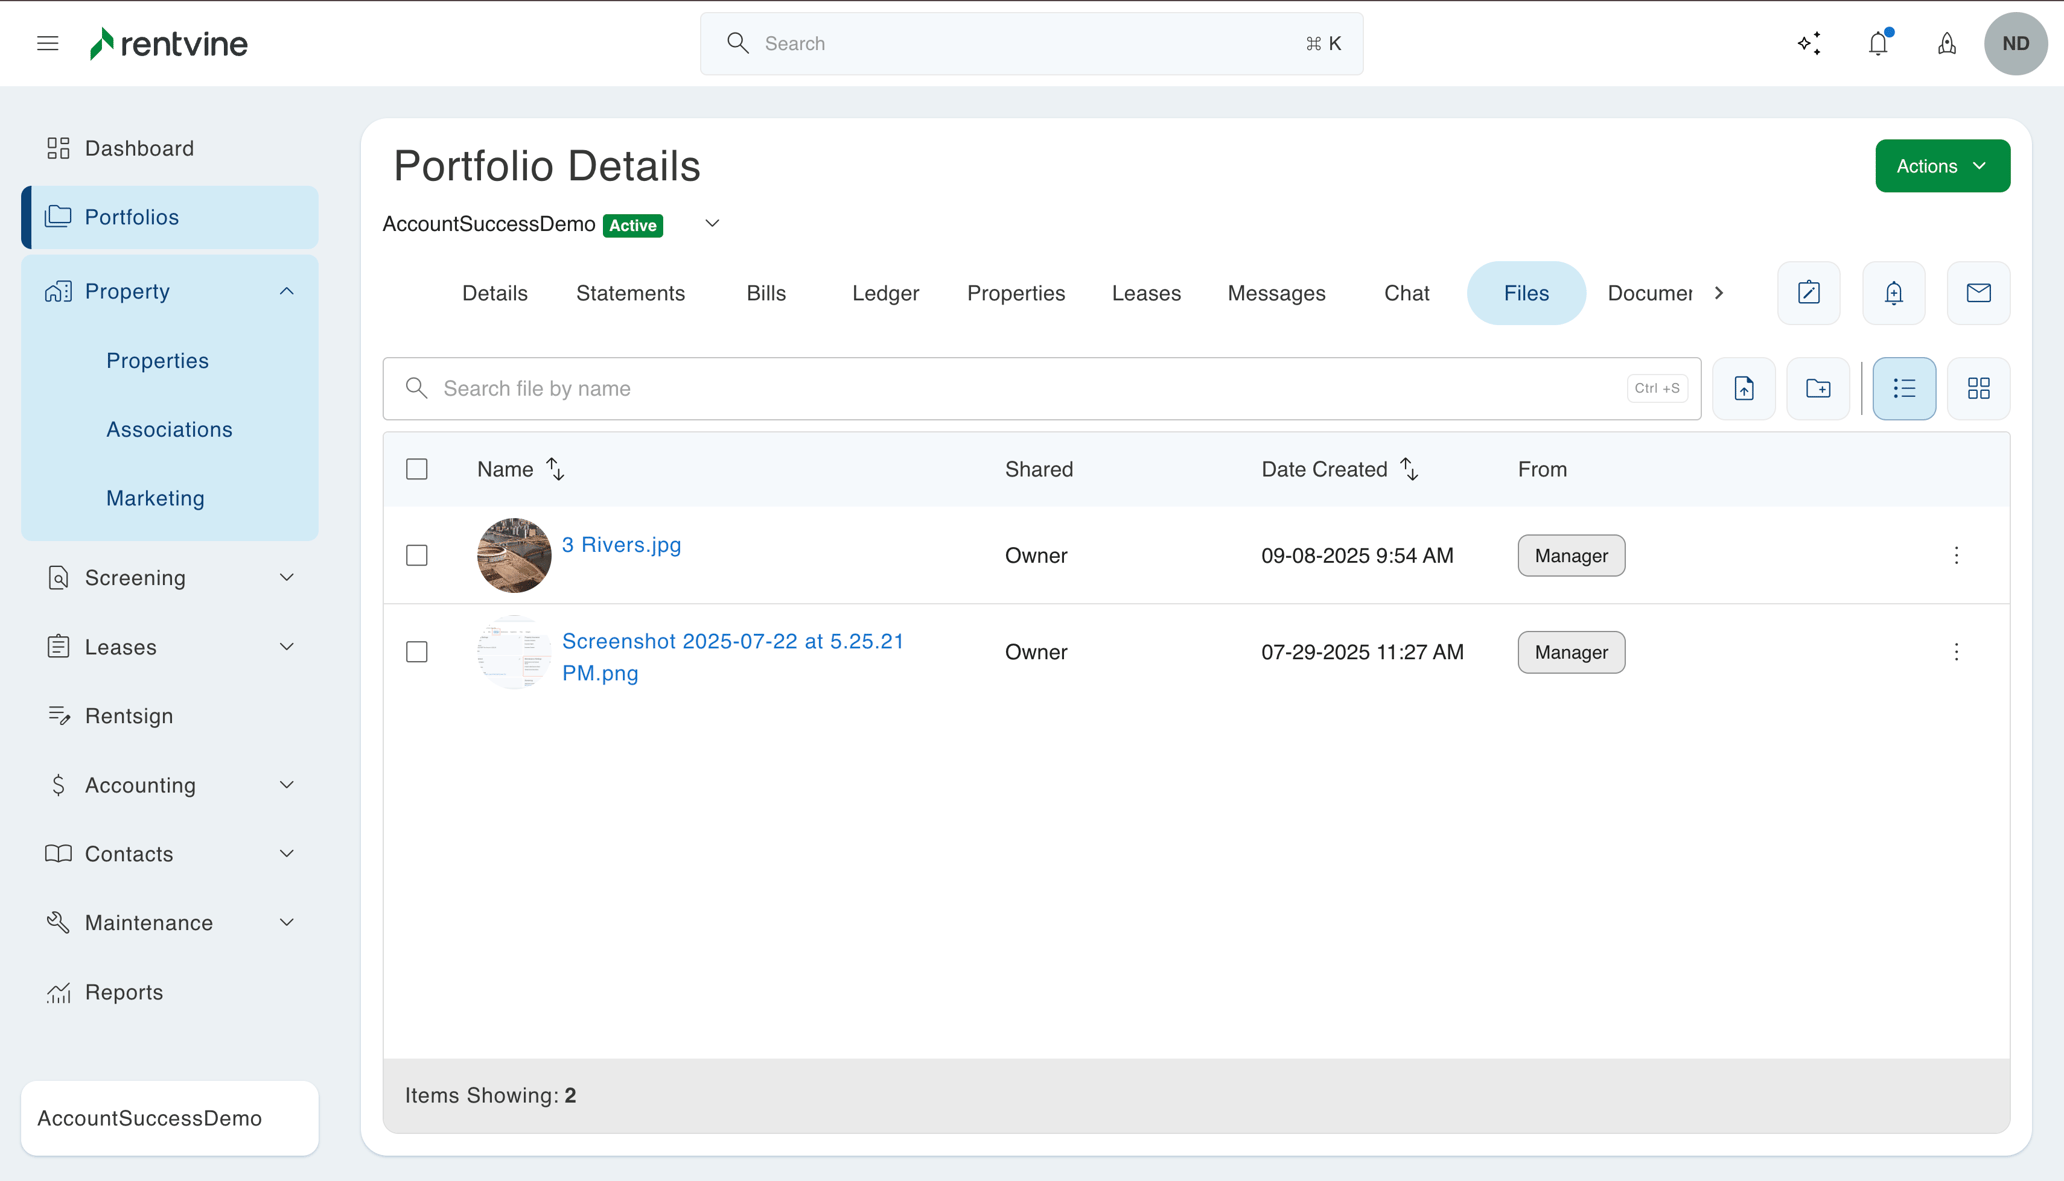Click the new folder icon
The image size is (2064, 1181).
pos(1818,388)
